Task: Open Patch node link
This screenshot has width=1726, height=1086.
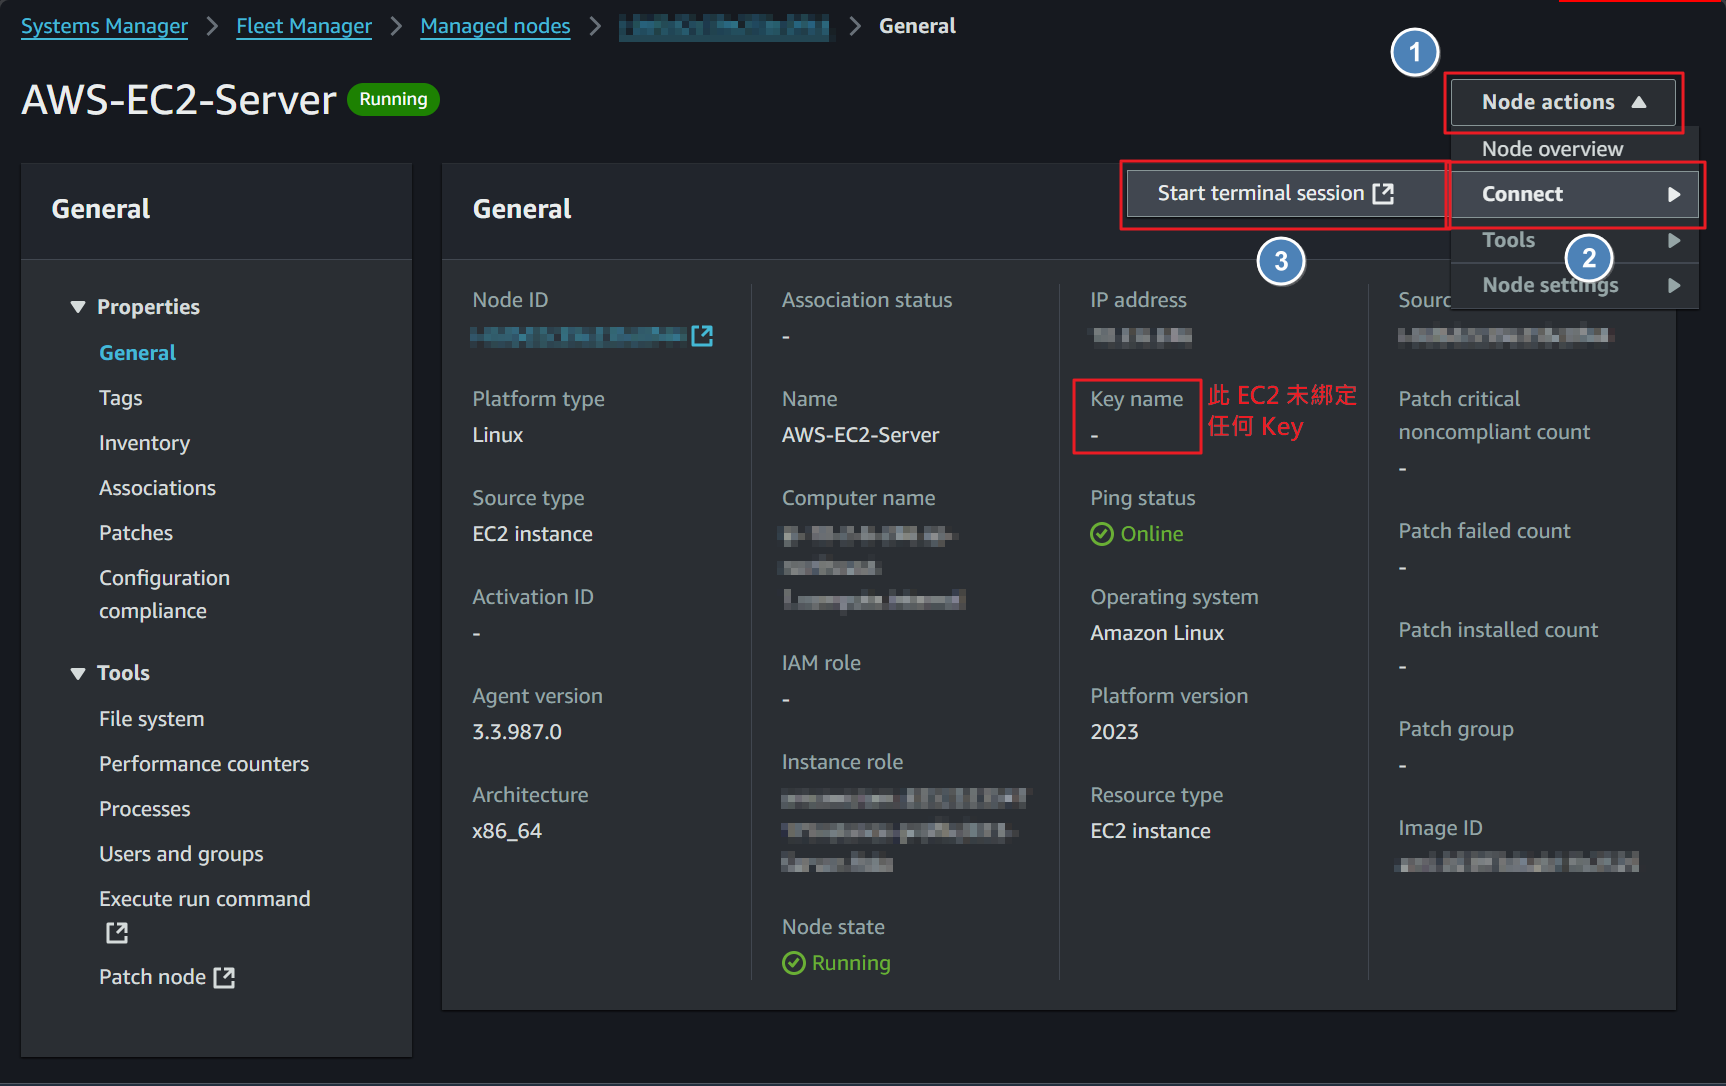Action: 152,977
